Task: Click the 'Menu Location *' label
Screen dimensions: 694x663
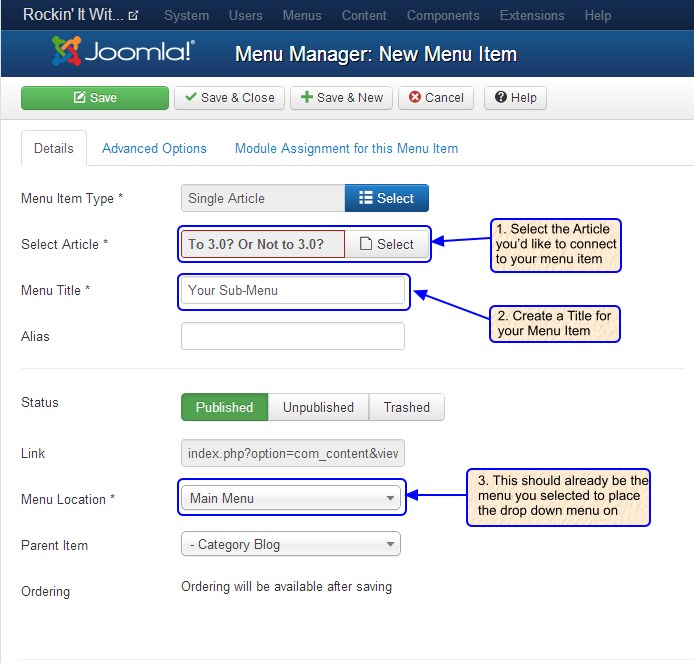Action: coord(68,499)
